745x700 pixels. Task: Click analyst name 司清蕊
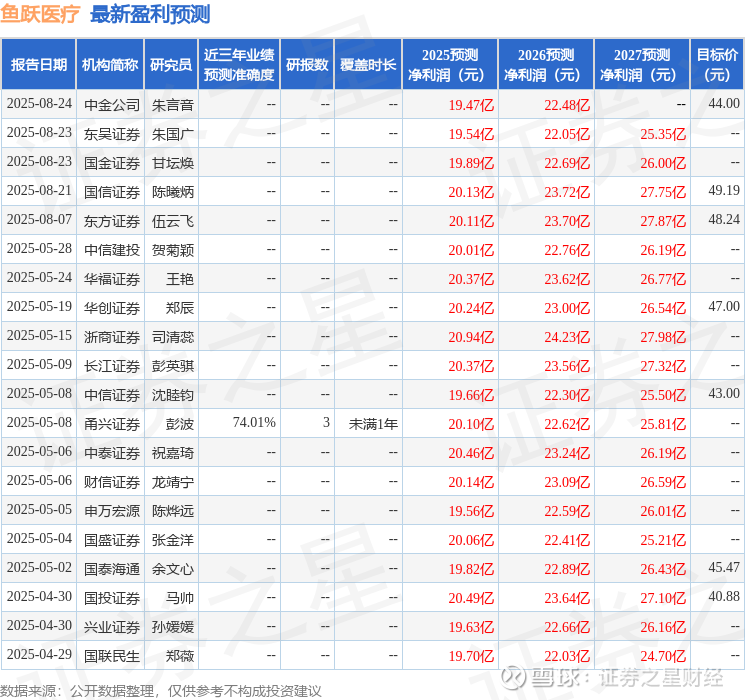(172, 337)
